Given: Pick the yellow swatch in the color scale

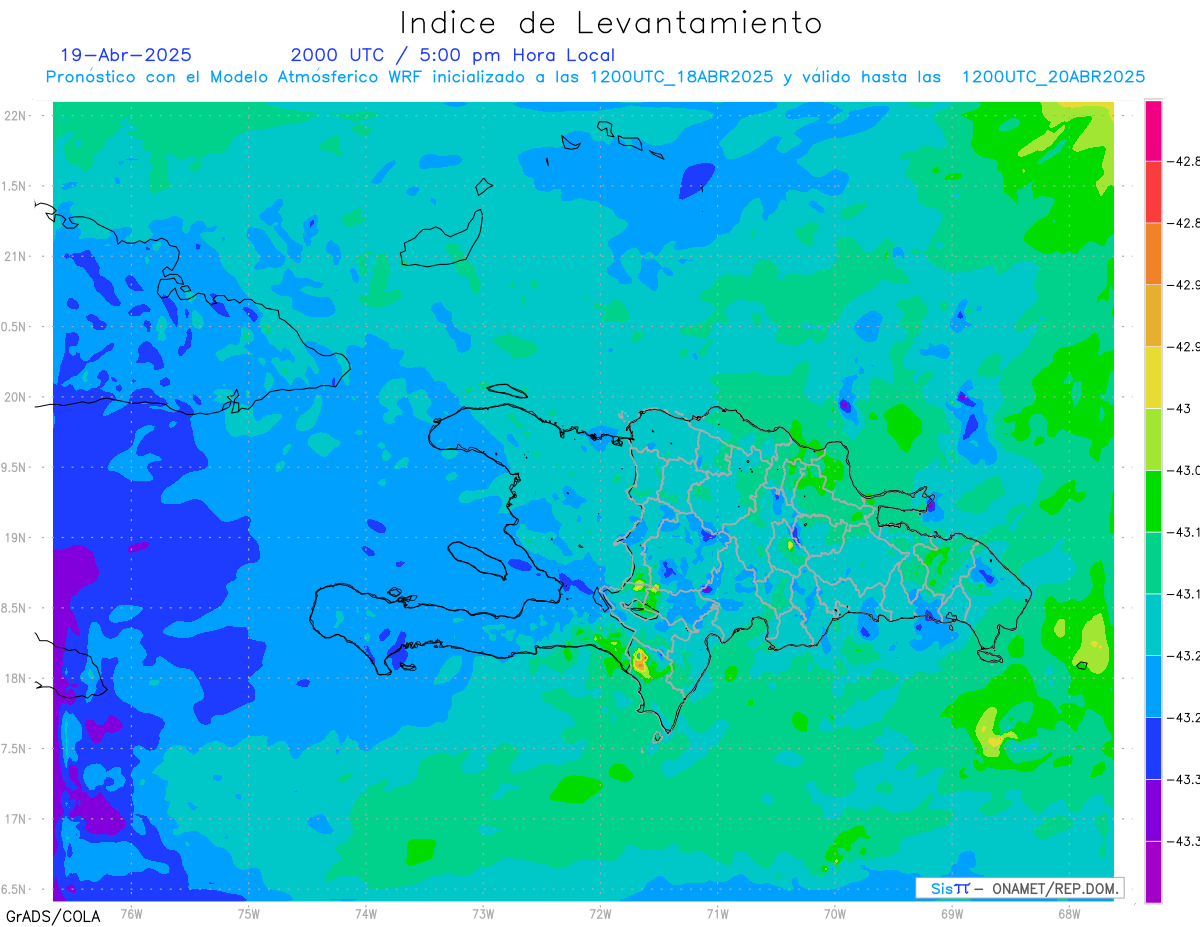Looking at the screenshot, I should (1153, 377).
